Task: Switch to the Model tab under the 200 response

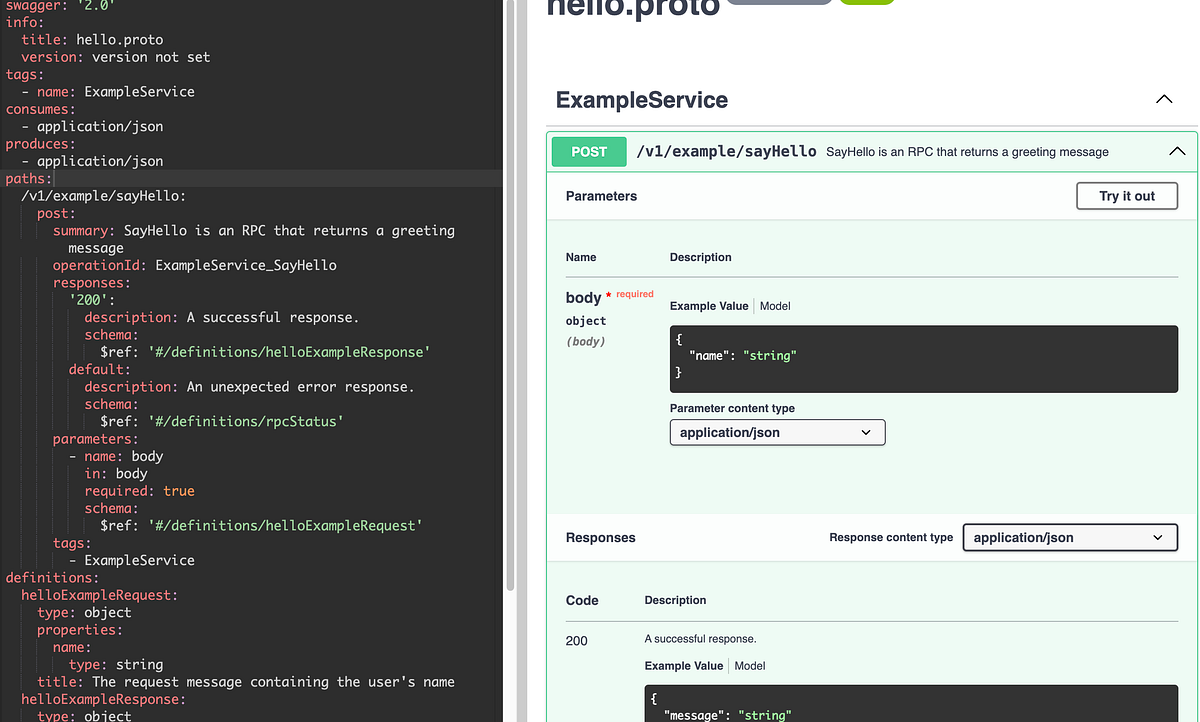Action: (749, 665)
